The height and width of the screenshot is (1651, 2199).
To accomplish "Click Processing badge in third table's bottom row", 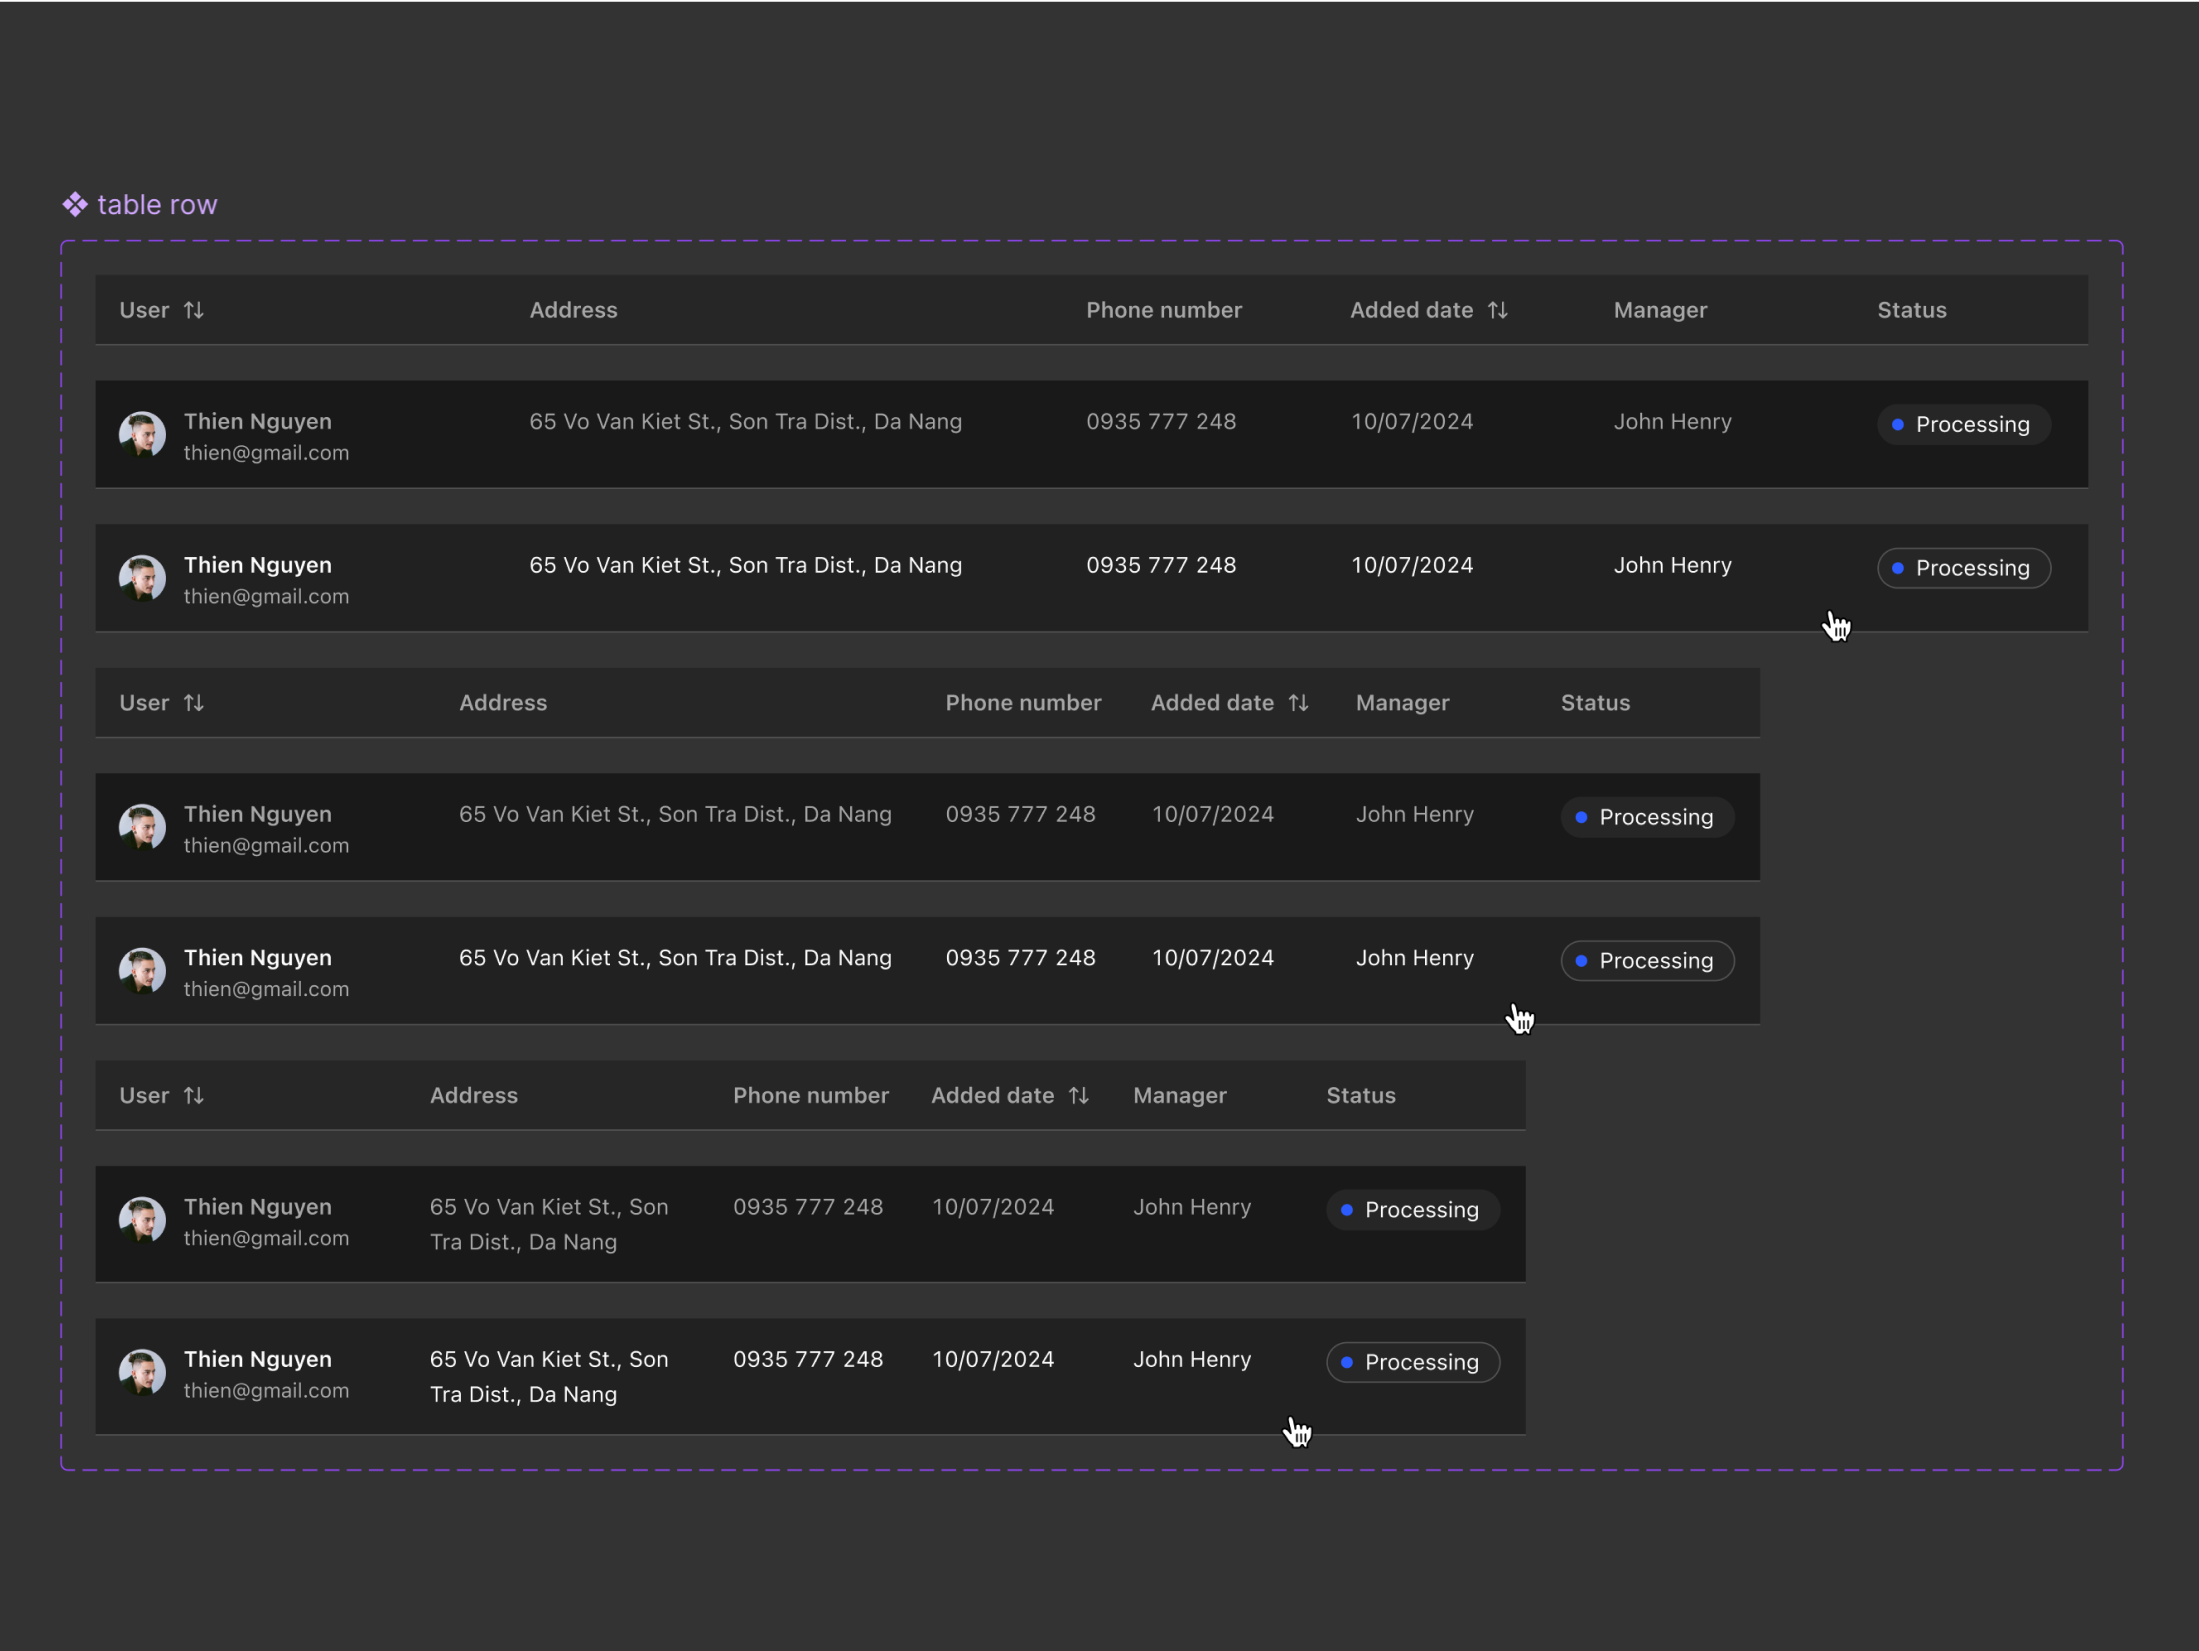I will pos(1412,1362).
